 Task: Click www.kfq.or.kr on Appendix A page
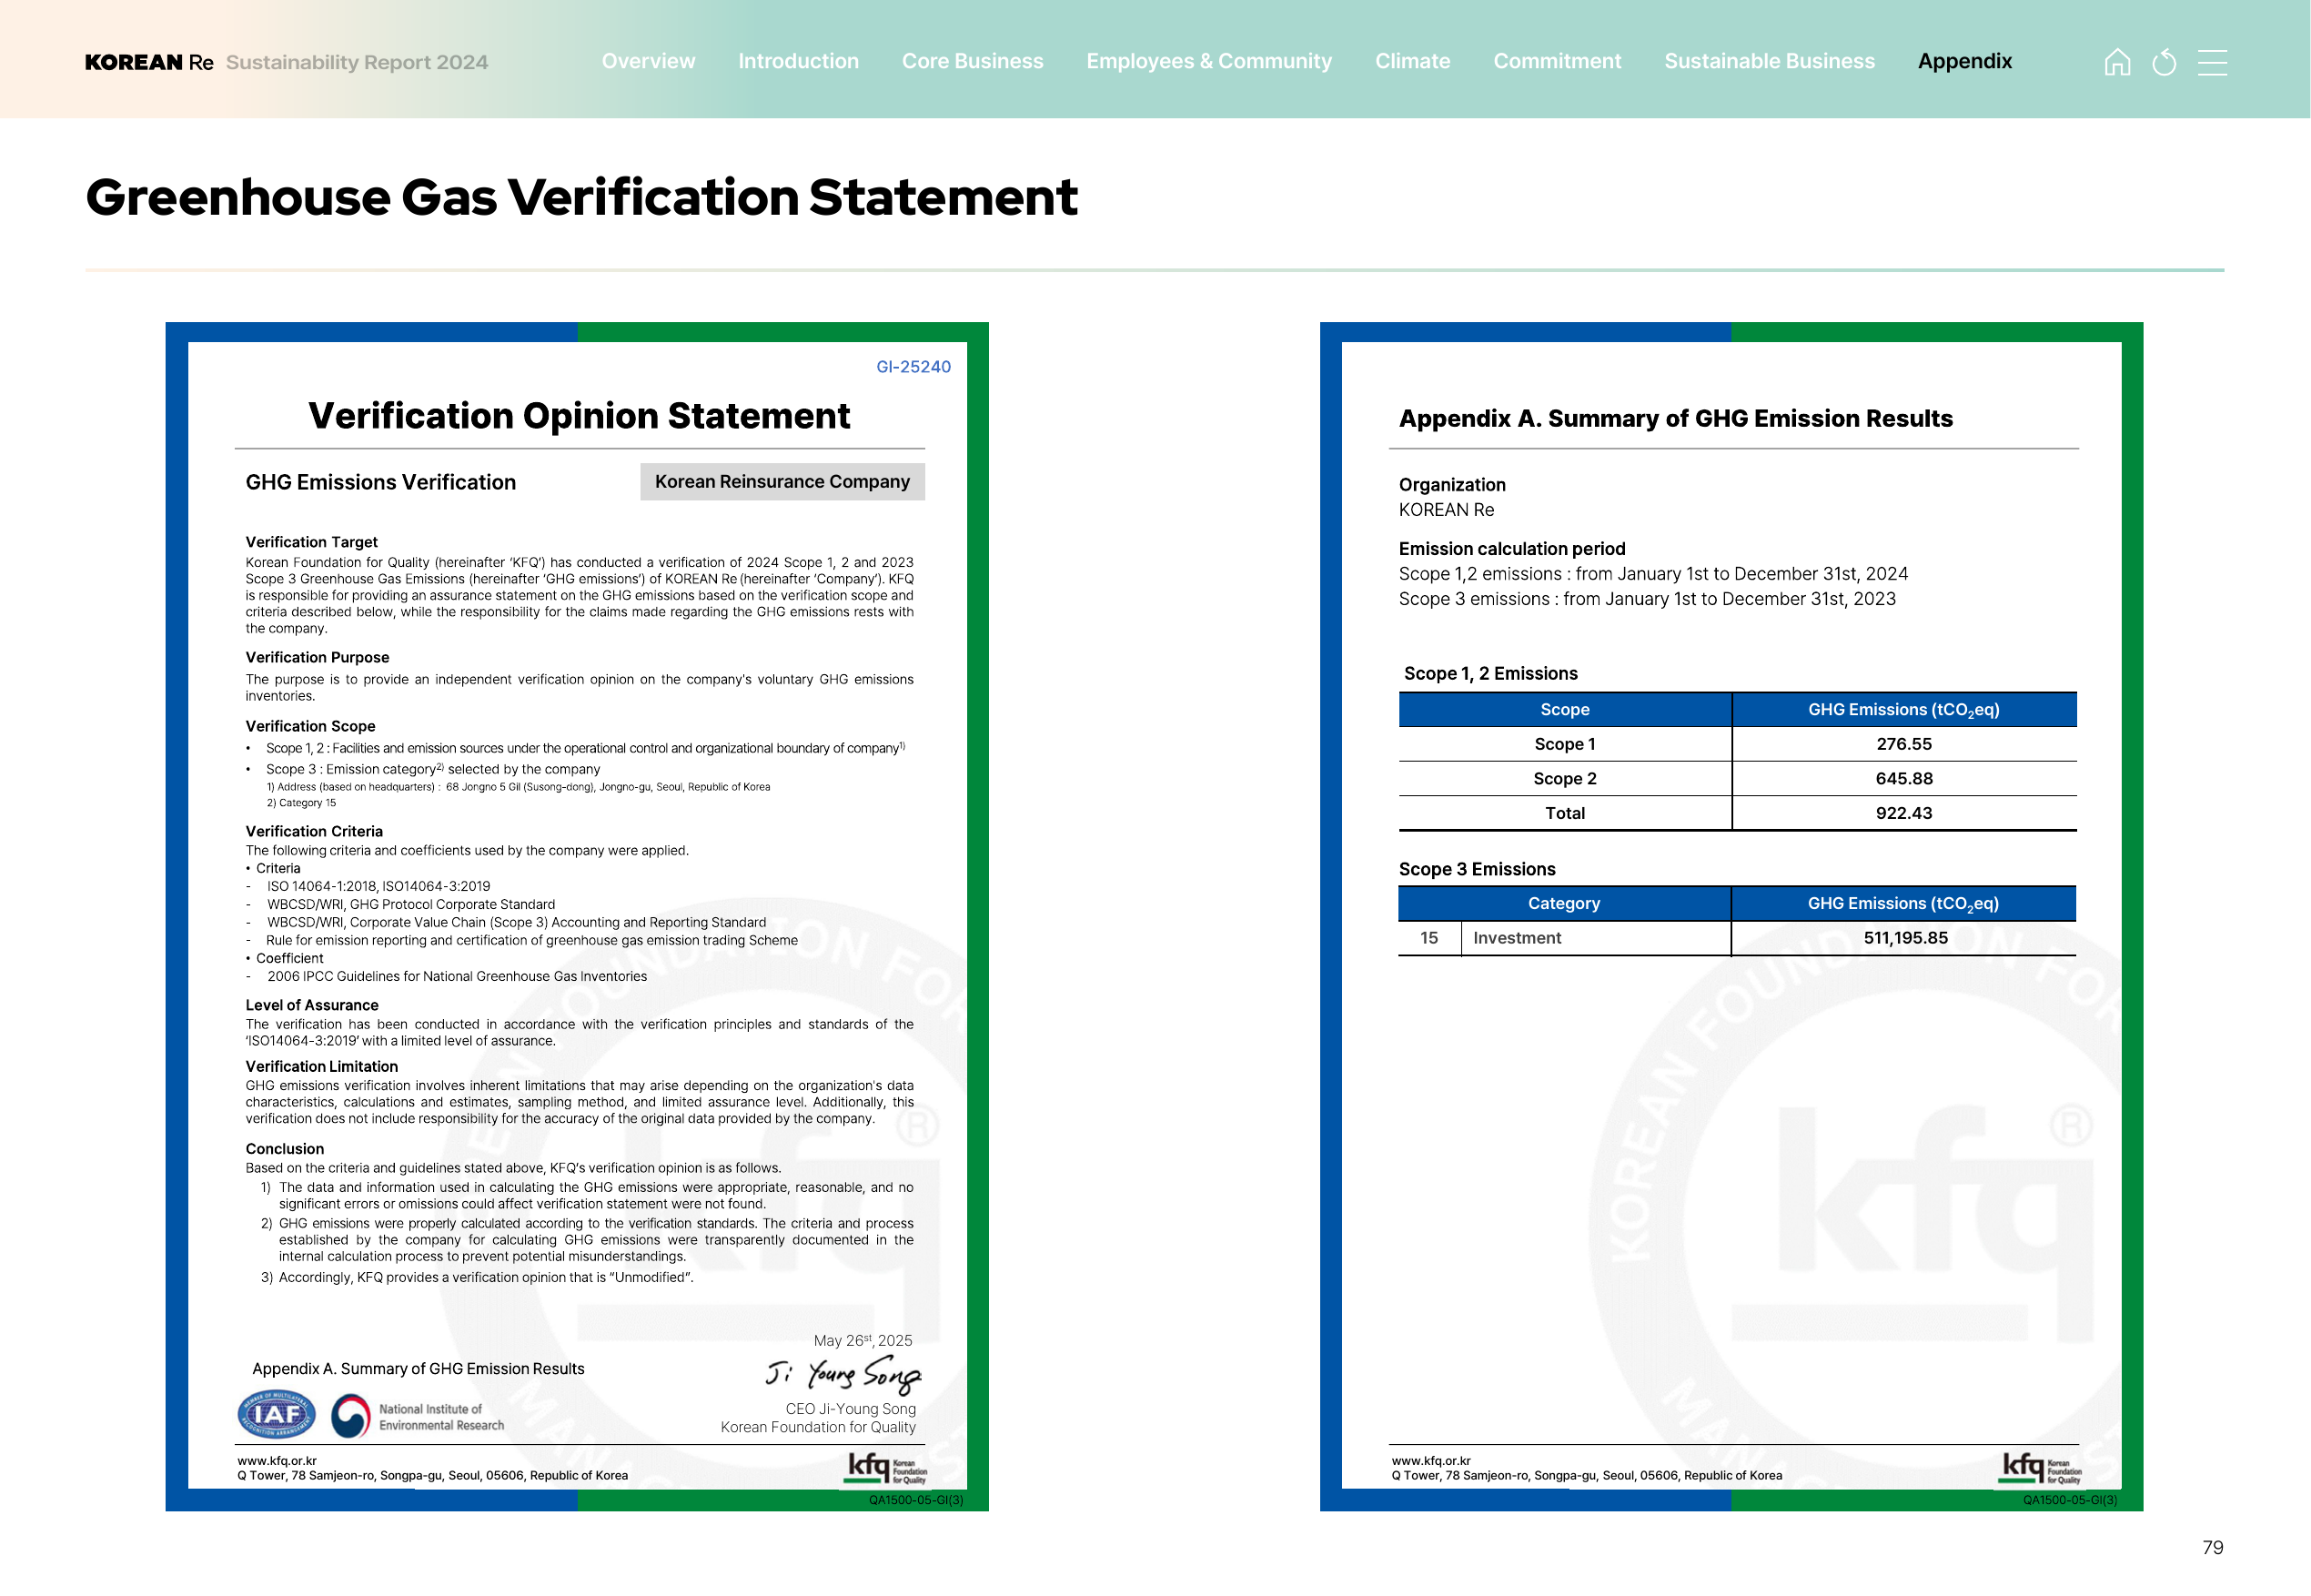click(1431, 1460)
